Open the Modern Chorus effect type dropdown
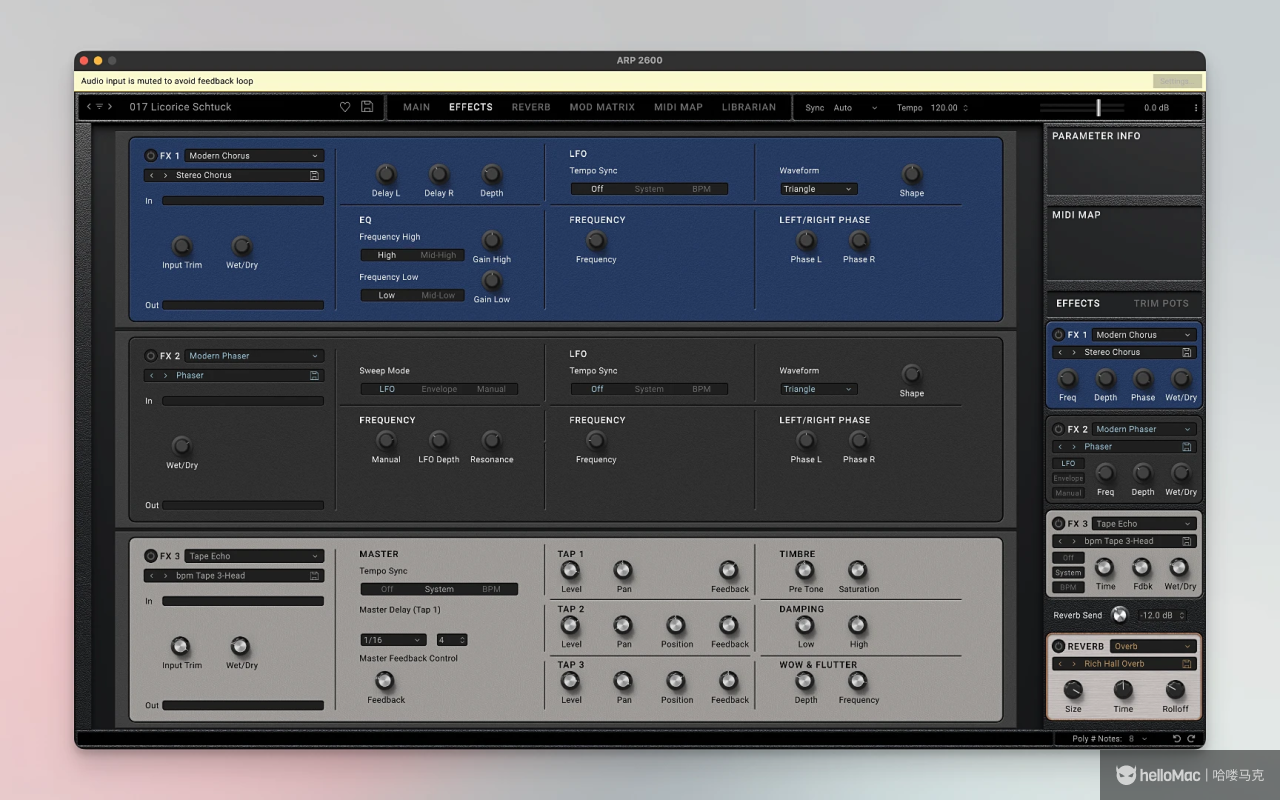This screenshot has width=1280, height=800. (x=254, y=156)
